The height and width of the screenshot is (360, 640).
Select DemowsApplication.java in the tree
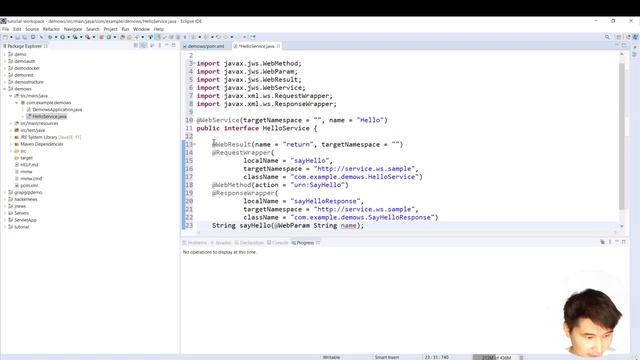point(57,110)
